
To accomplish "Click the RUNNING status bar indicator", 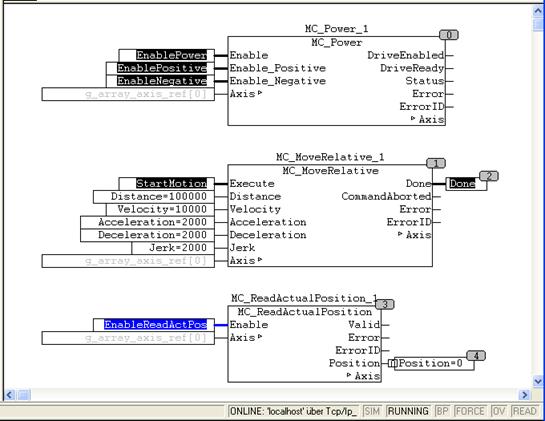I will pos(408,412).
